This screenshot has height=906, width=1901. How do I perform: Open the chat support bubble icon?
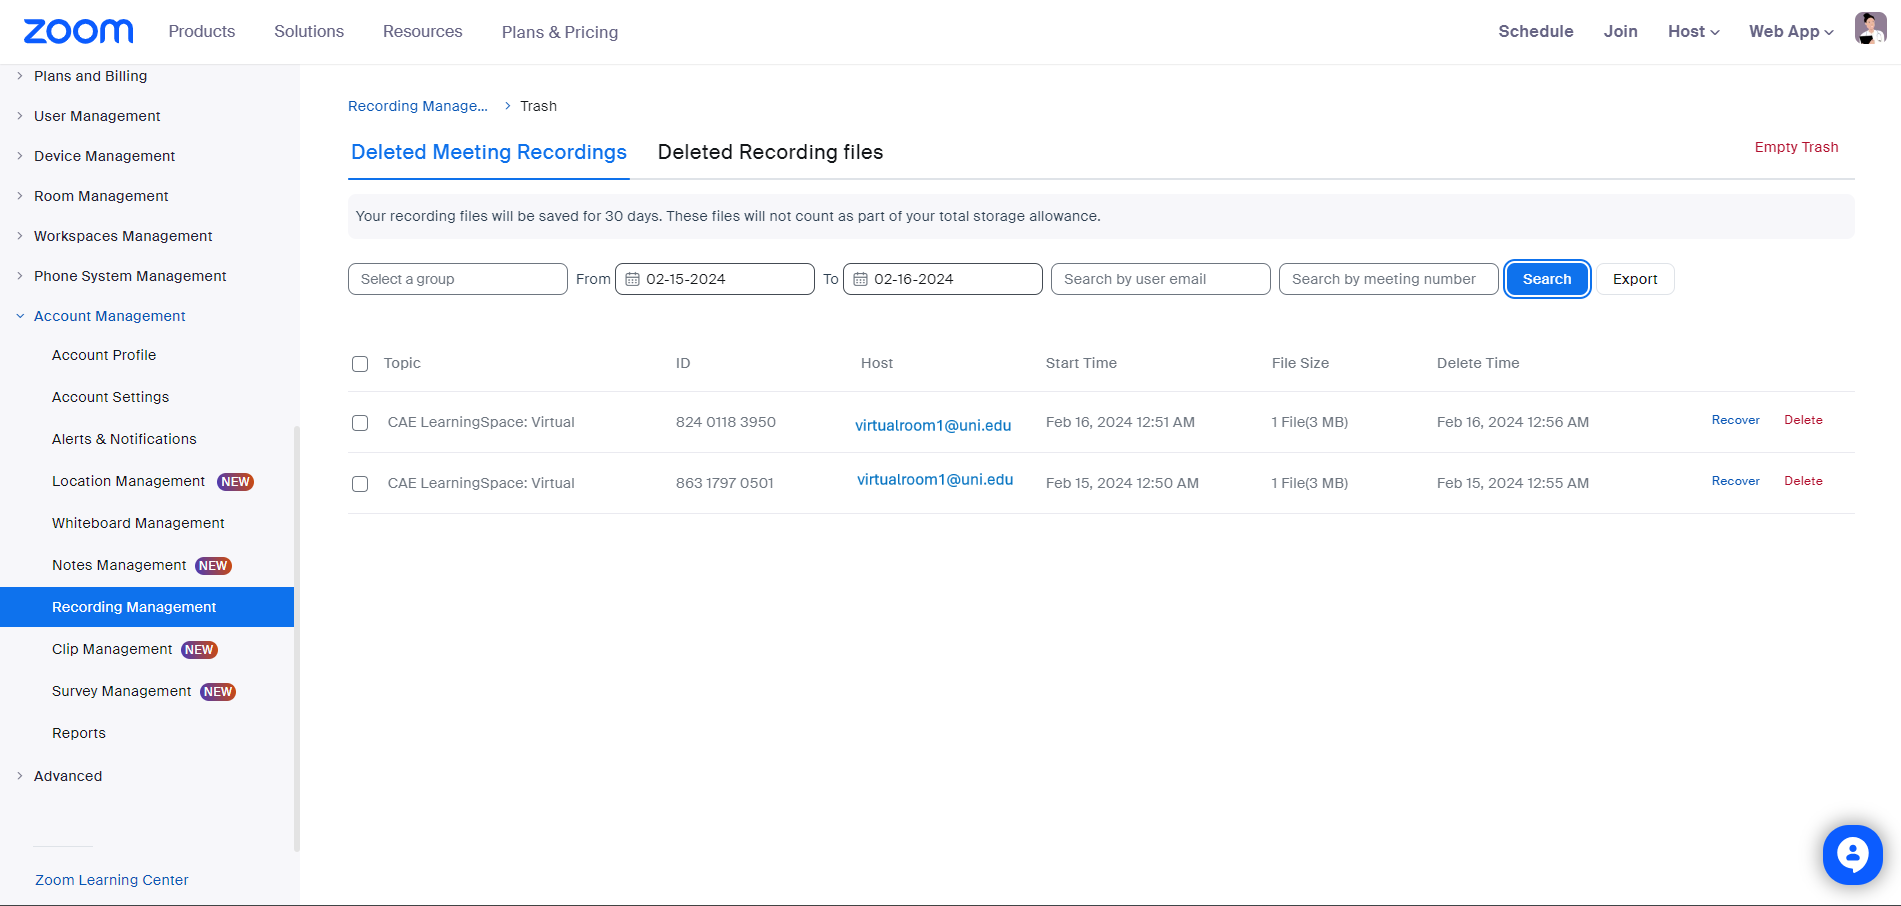click(x=1852, y=855)
